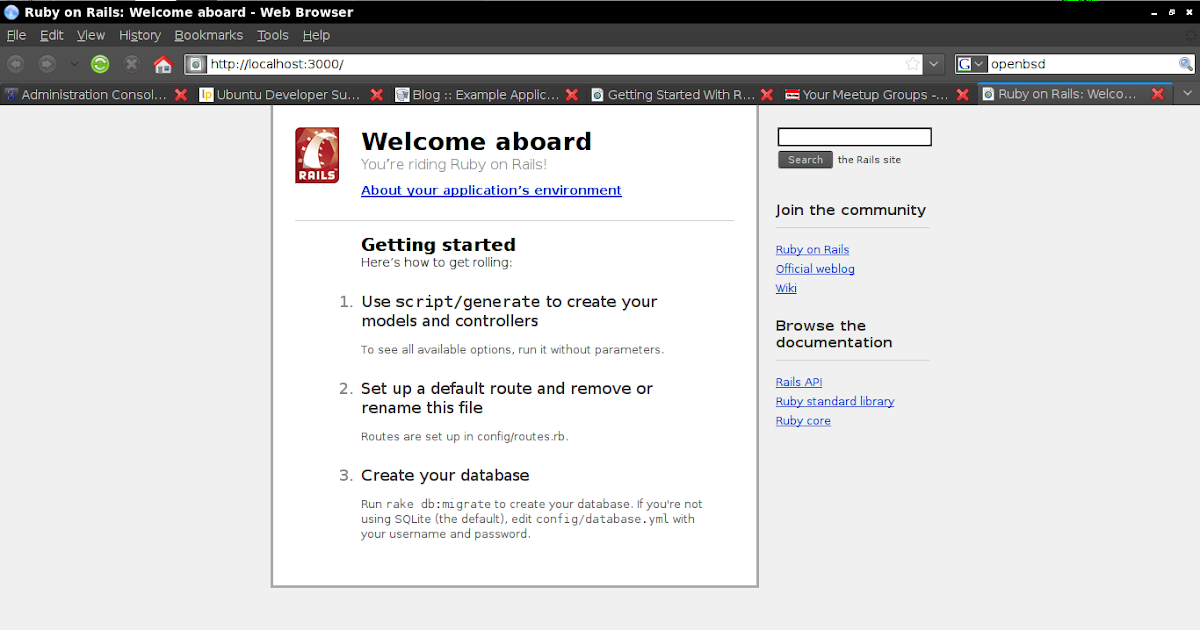Screen dimensions: 1200x630
Task: Close the Ubuntu Developer Su... tab
Action: coord(377,95)
